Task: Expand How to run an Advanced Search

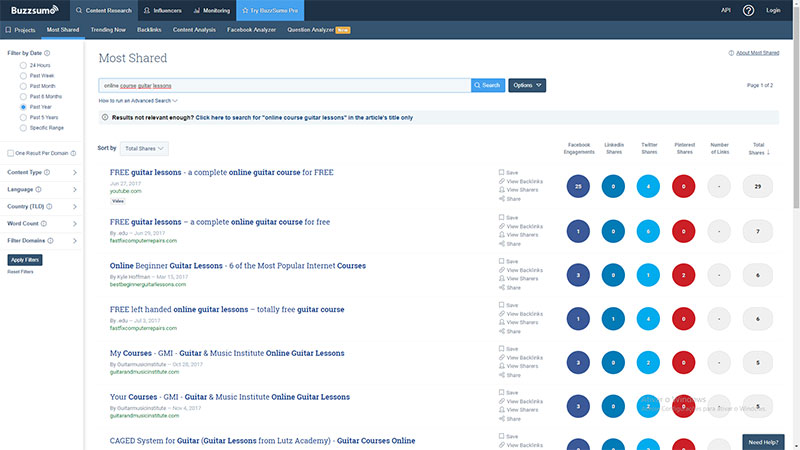Action: pyautogui.click(x=138, y=101)
